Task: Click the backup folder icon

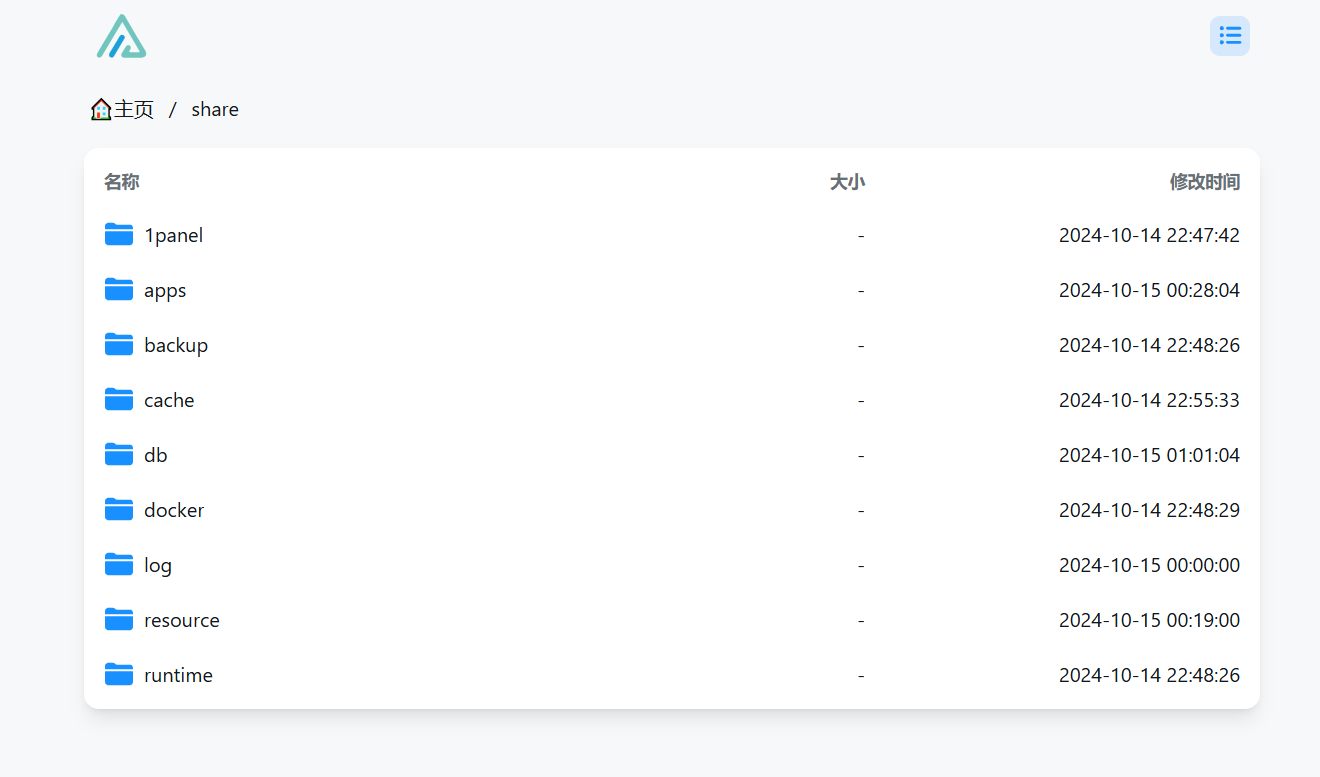Action: tap(119, 345)
